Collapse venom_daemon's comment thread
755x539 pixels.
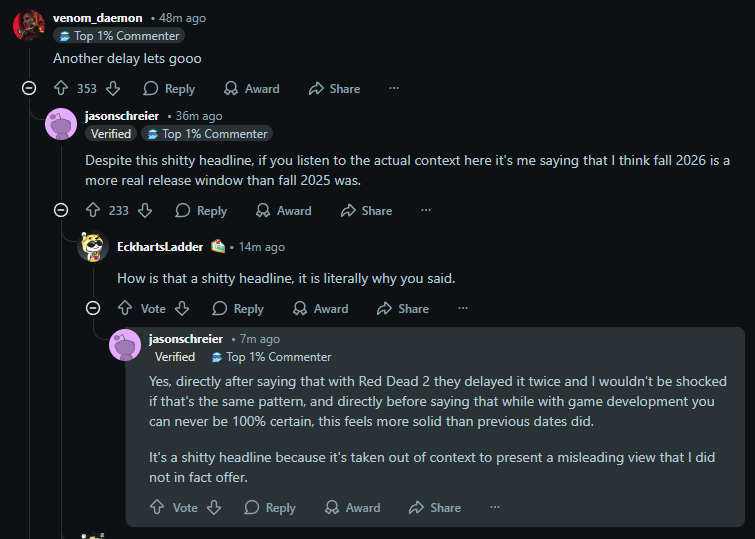29,89
